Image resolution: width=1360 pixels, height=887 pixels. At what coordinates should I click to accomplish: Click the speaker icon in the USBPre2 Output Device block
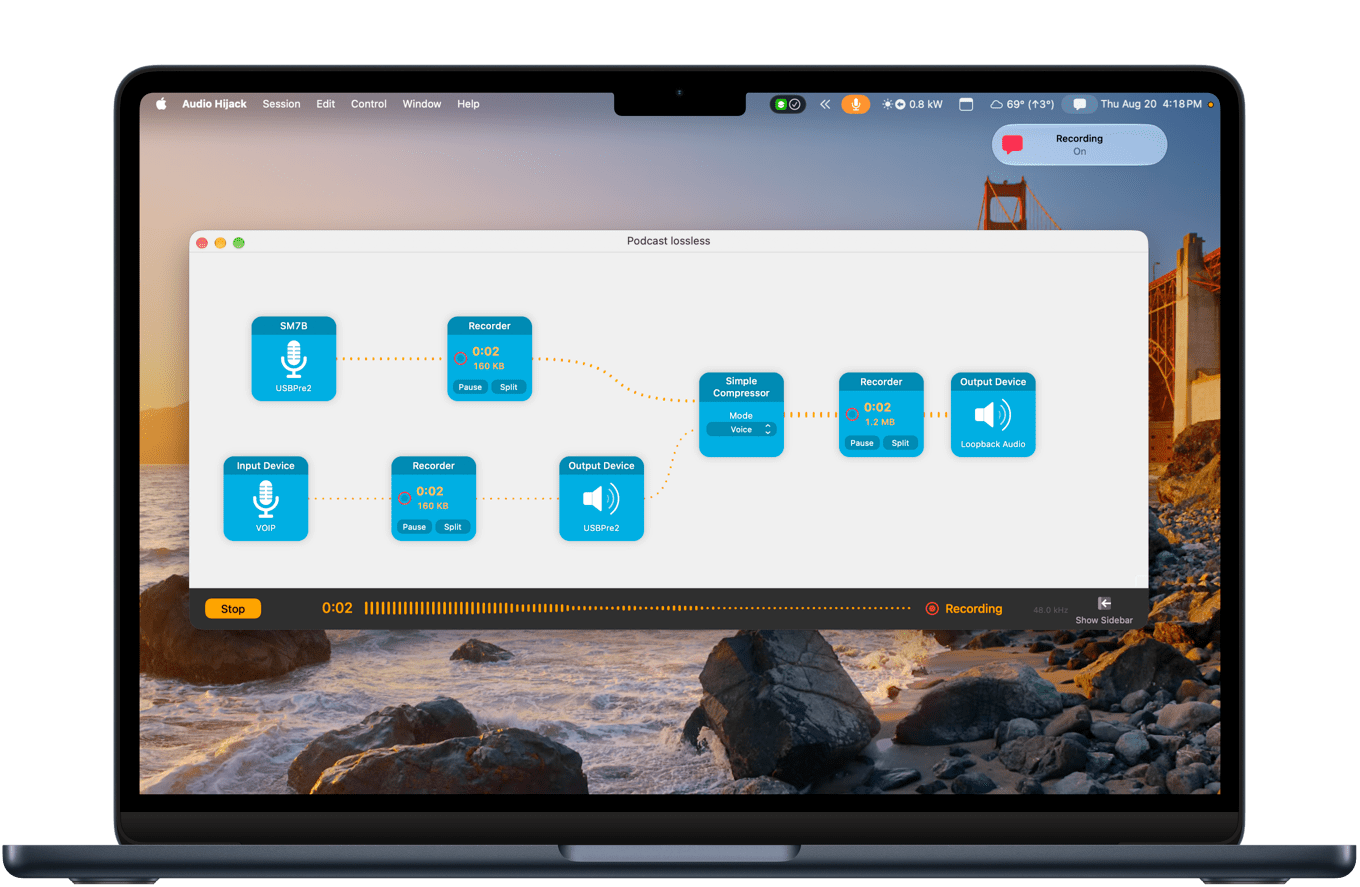point(601,498)
